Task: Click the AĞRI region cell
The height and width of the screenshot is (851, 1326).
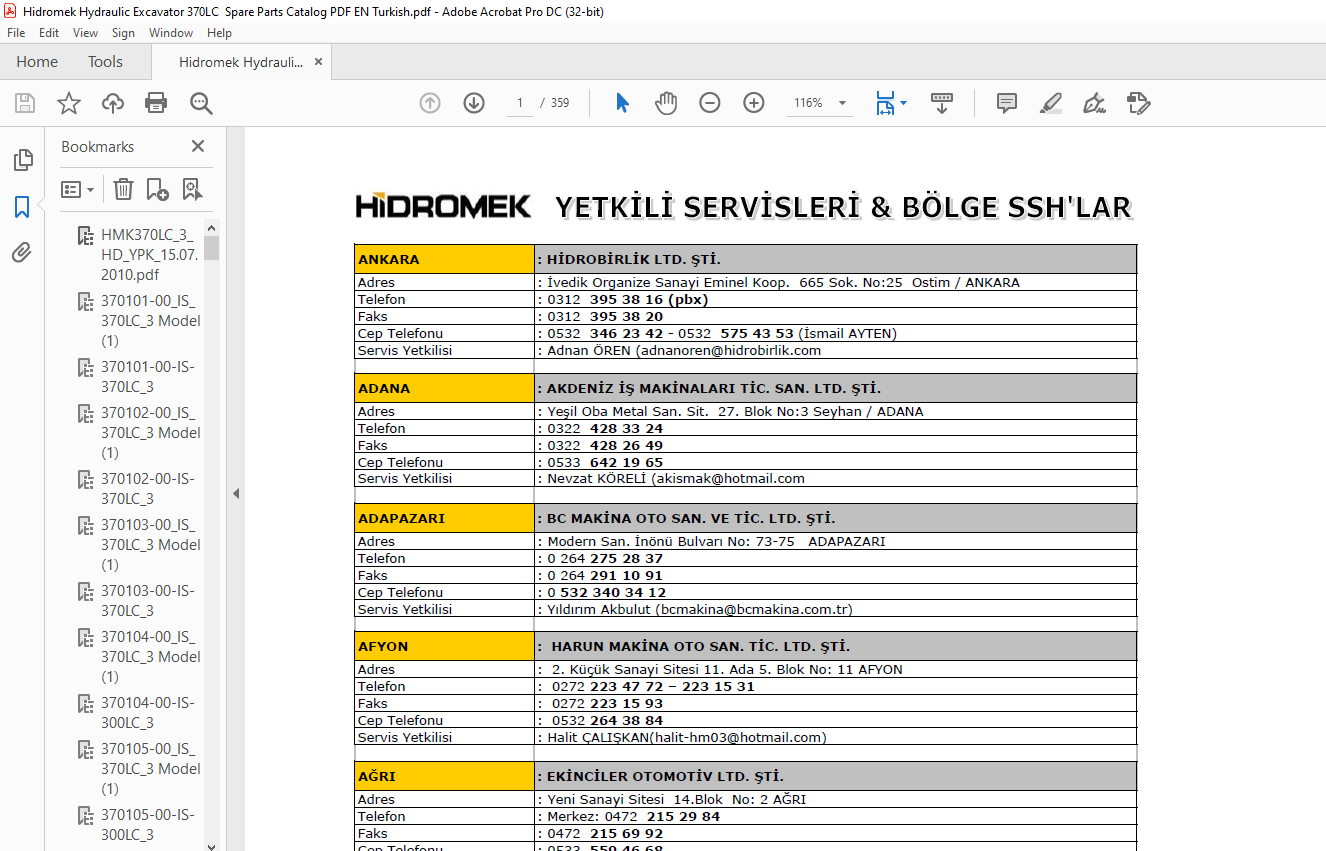Action: pyautogui.click(x=445, y=776)
